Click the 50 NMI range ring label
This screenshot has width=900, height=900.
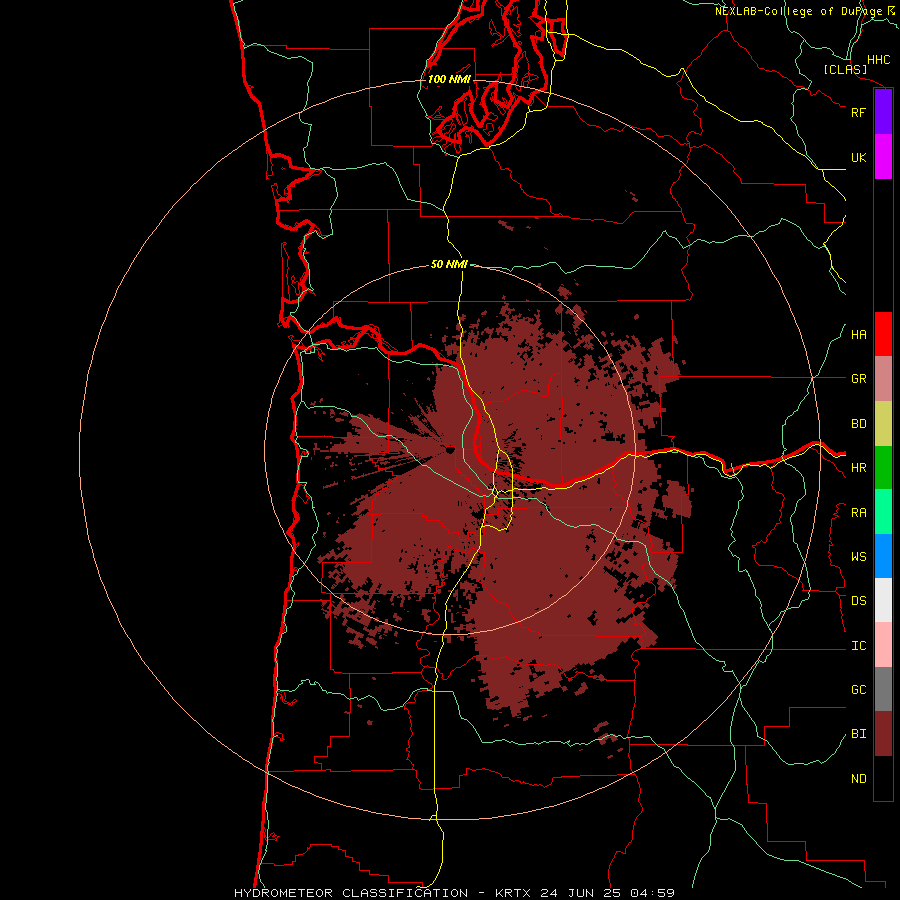pos(449,264)
